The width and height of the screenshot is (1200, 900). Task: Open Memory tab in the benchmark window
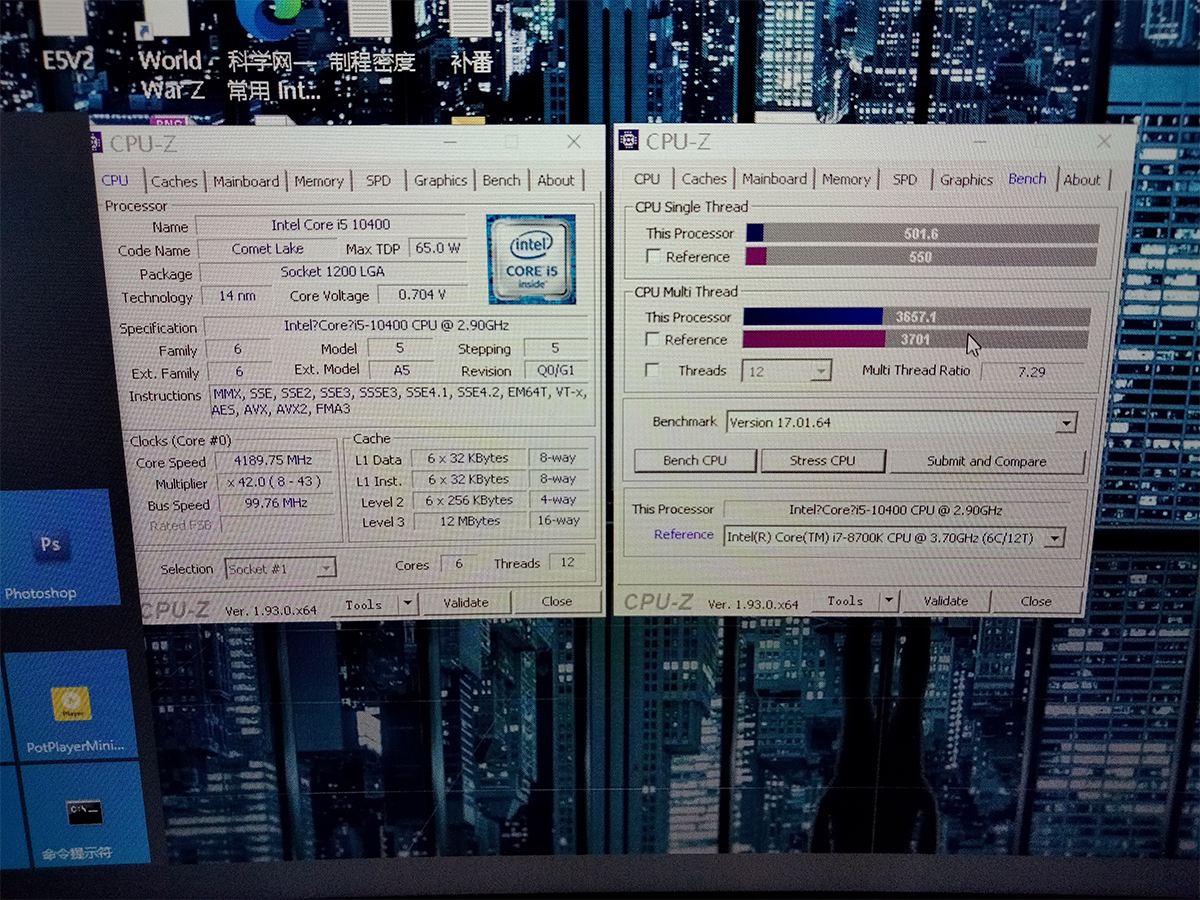846,179
